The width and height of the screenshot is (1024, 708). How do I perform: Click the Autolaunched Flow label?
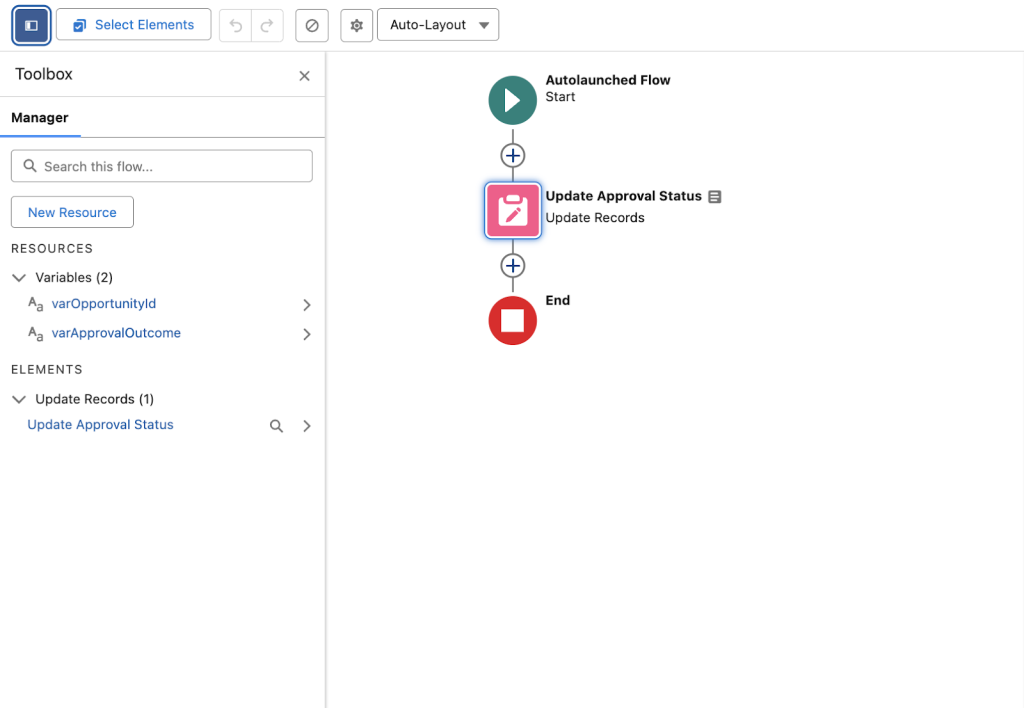tap(608, 80)
